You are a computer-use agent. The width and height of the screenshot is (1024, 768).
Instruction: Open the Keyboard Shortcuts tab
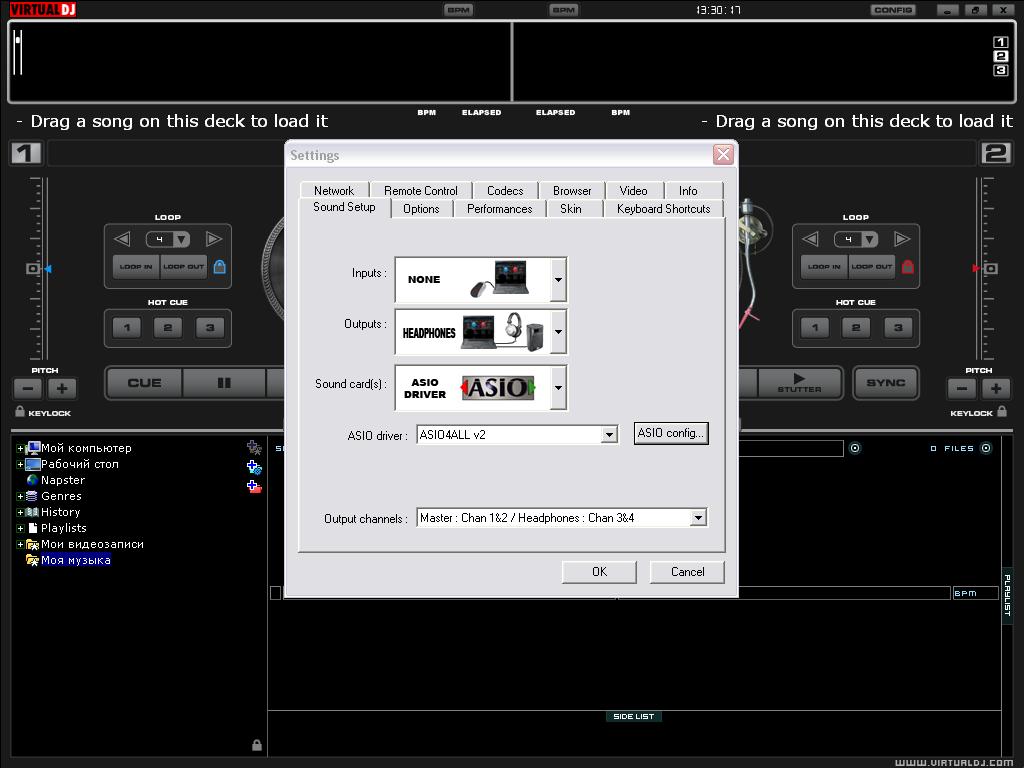click(664, 208)
